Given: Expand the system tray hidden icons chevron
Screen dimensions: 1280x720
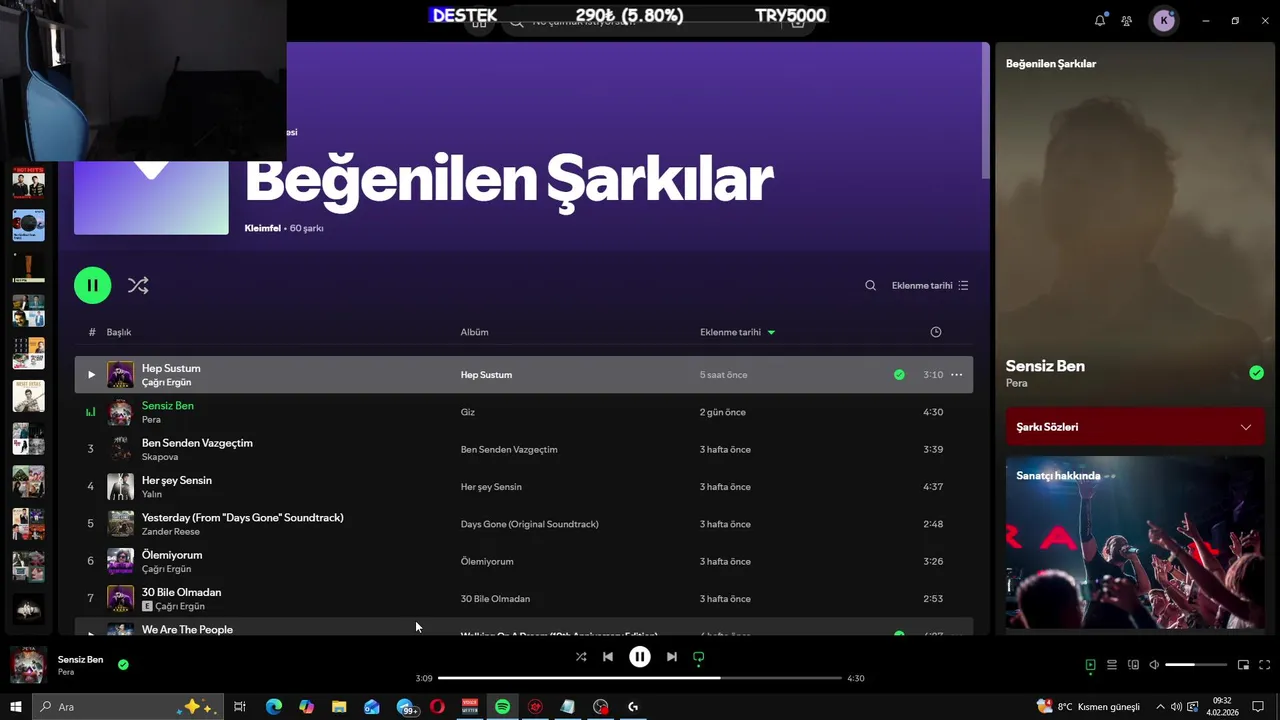Looking at the screenshot, I should 1160,707.
